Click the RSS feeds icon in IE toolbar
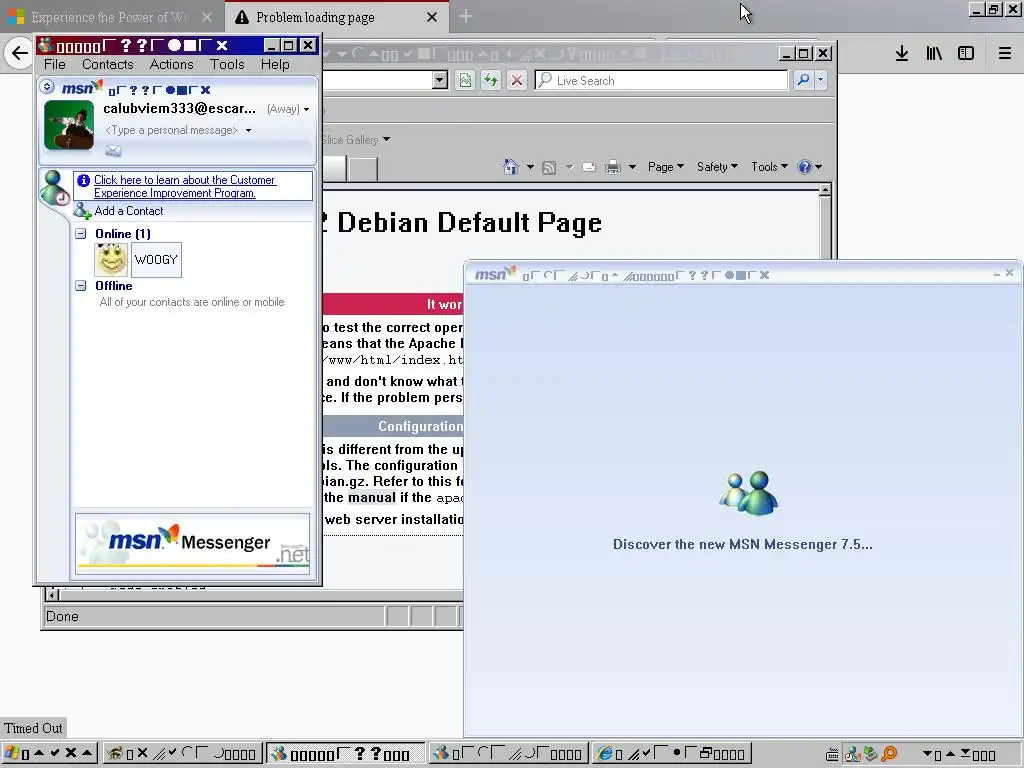Viewport: 1024px width, 768px height. 549,168
